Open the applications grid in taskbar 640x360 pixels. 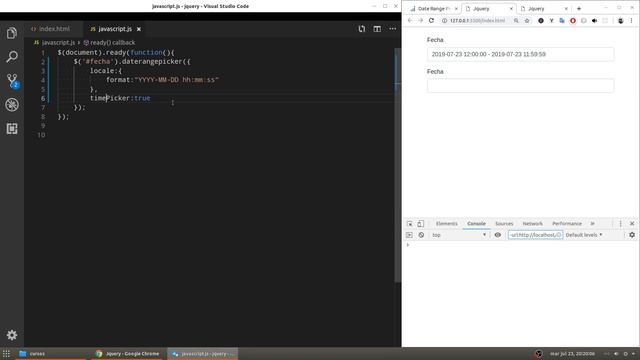click(x=6, y=353)
